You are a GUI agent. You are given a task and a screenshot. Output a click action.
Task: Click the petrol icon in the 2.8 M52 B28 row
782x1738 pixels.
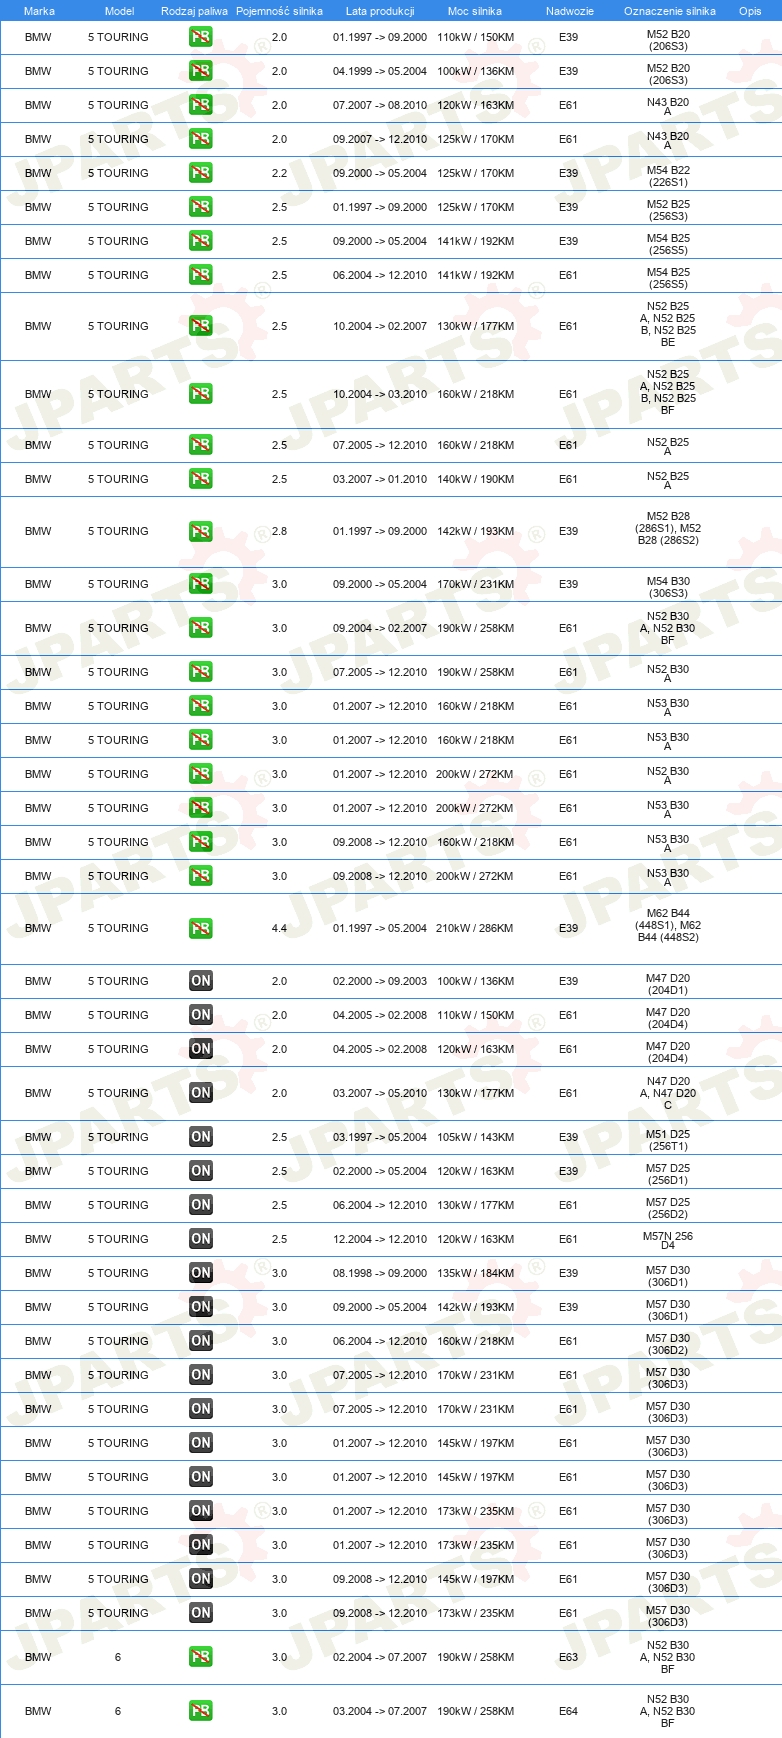pos(201,531)
